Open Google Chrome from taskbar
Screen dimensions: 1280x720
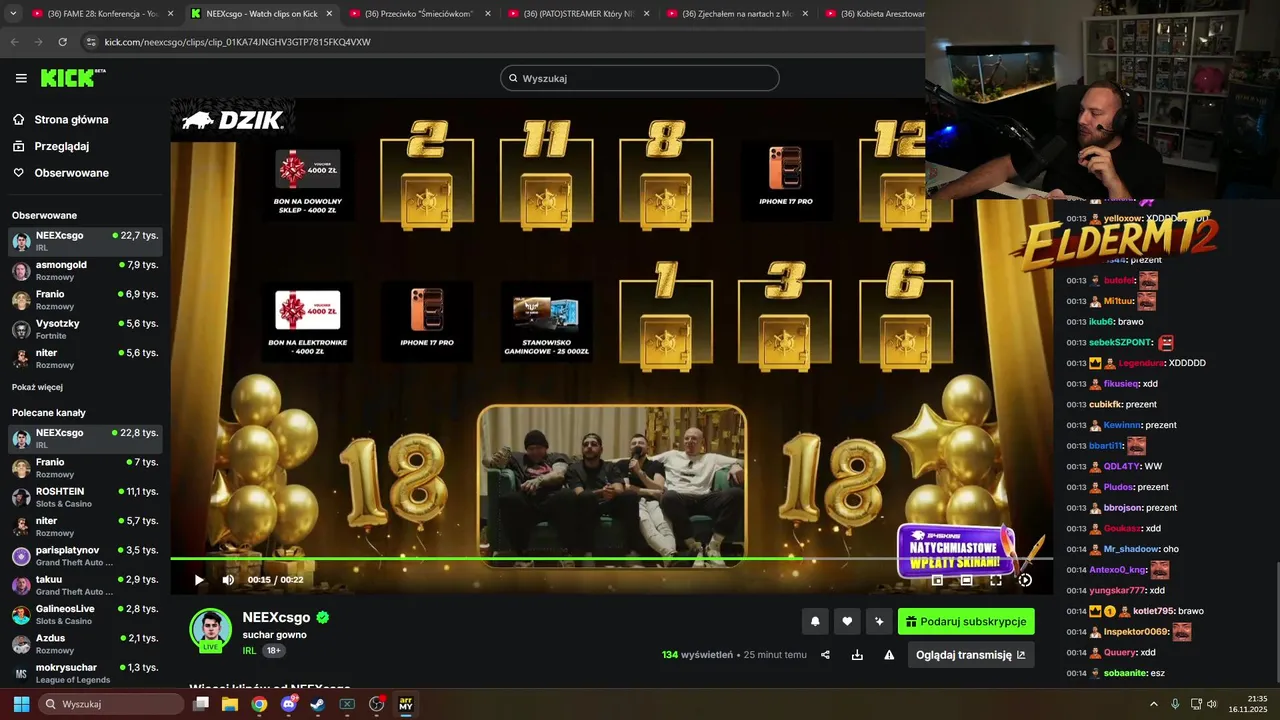point(259,704)
